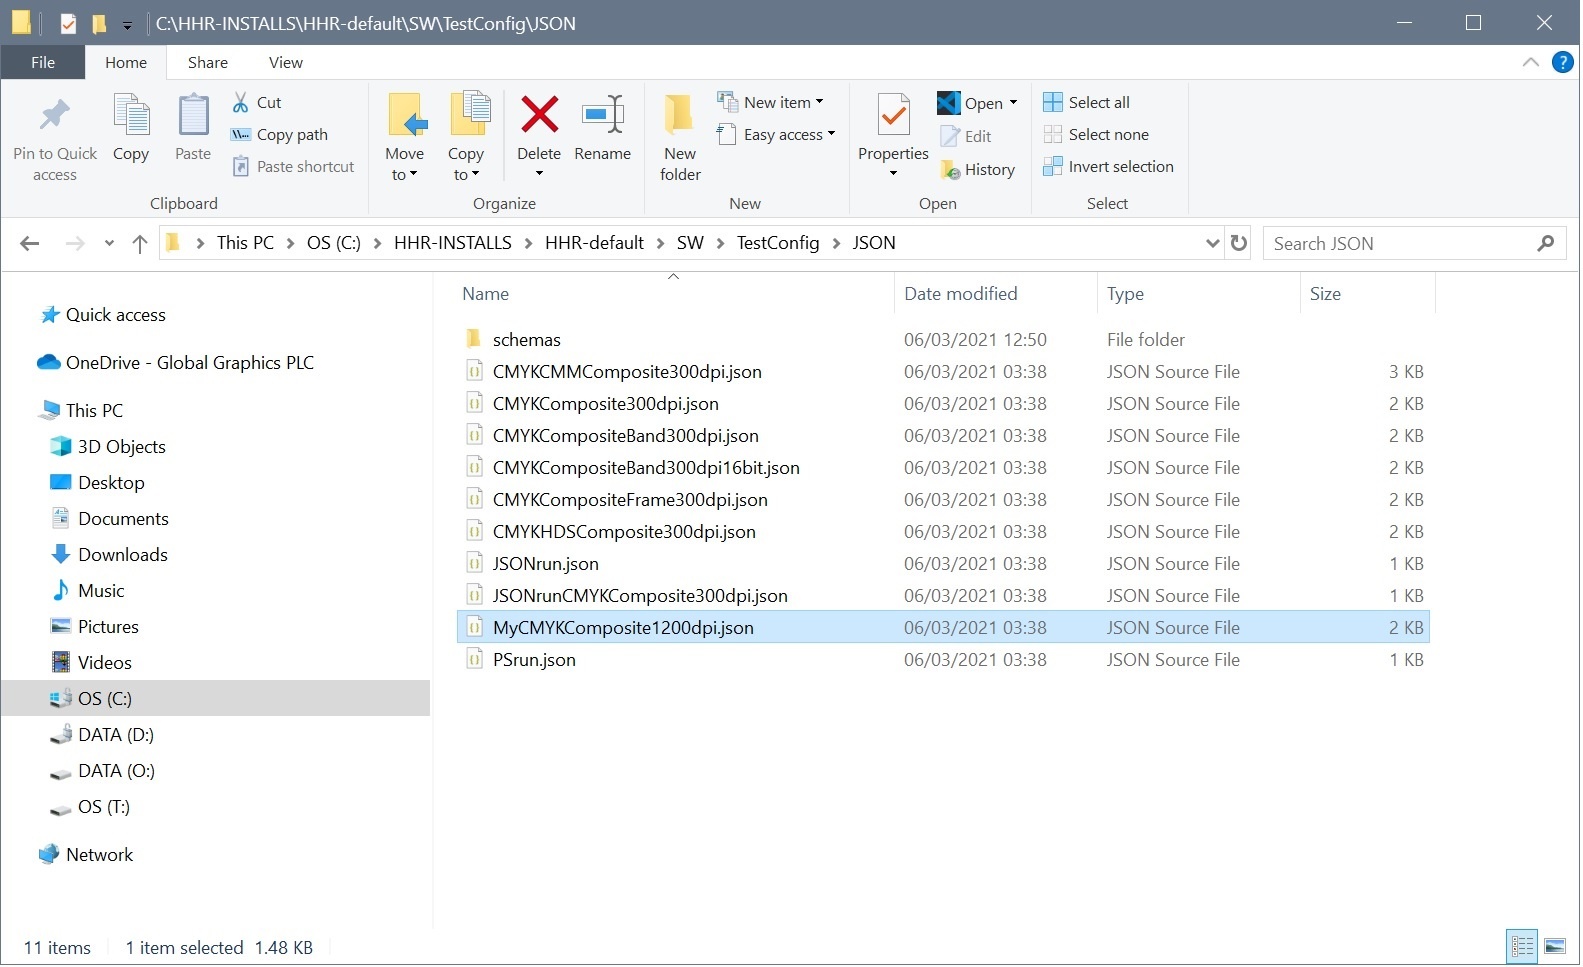The image size is (1583, 967).
Task: Click Invert selection
Action: pos(1108,167)
